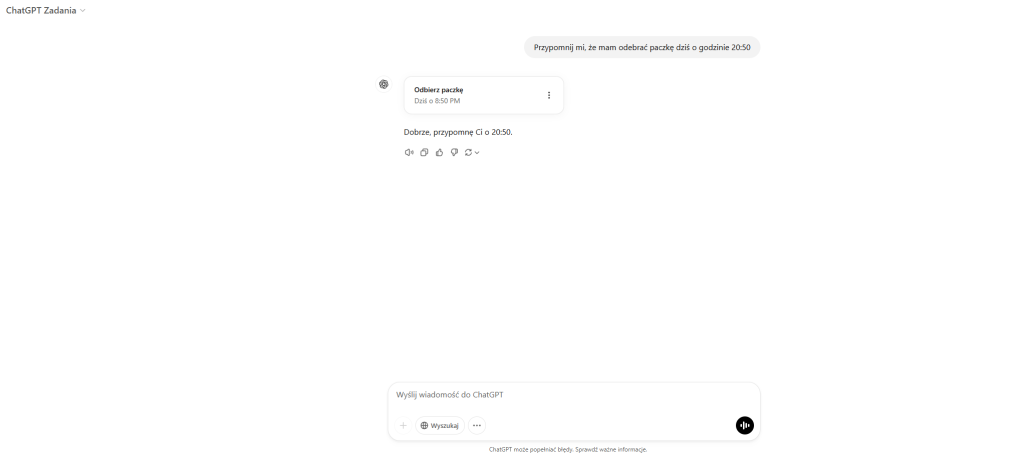Play the reply aloud with speaker icon
Image resolution: width=1024 pixels, height=454 pixels.
(x=409, y=152)
